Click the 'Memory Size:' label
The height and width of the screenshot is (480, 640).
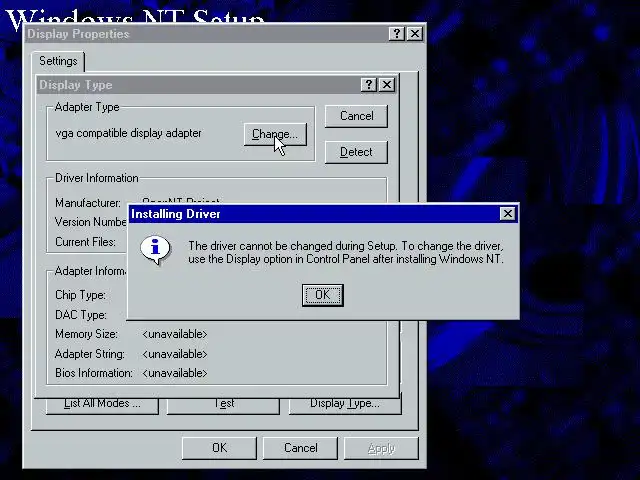tap(87, 334)
